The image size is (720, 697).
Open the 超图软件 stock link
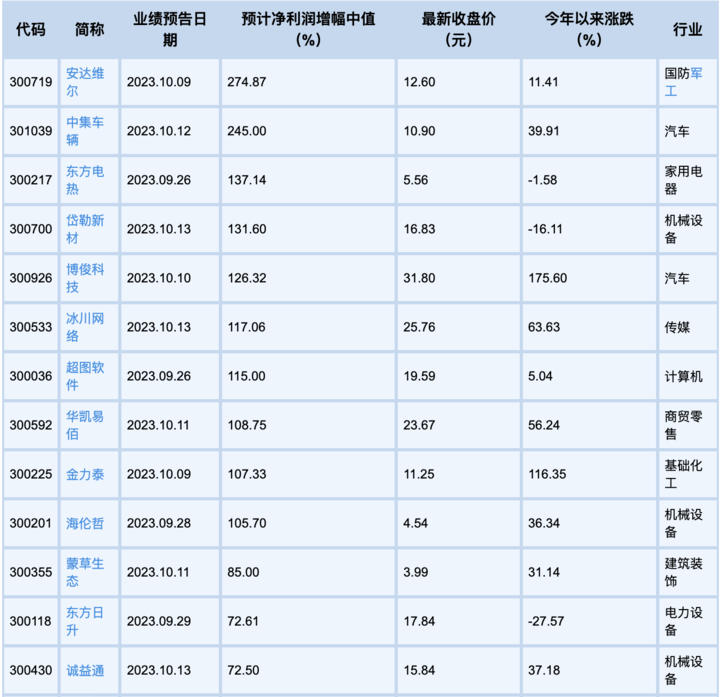(85, 376)
